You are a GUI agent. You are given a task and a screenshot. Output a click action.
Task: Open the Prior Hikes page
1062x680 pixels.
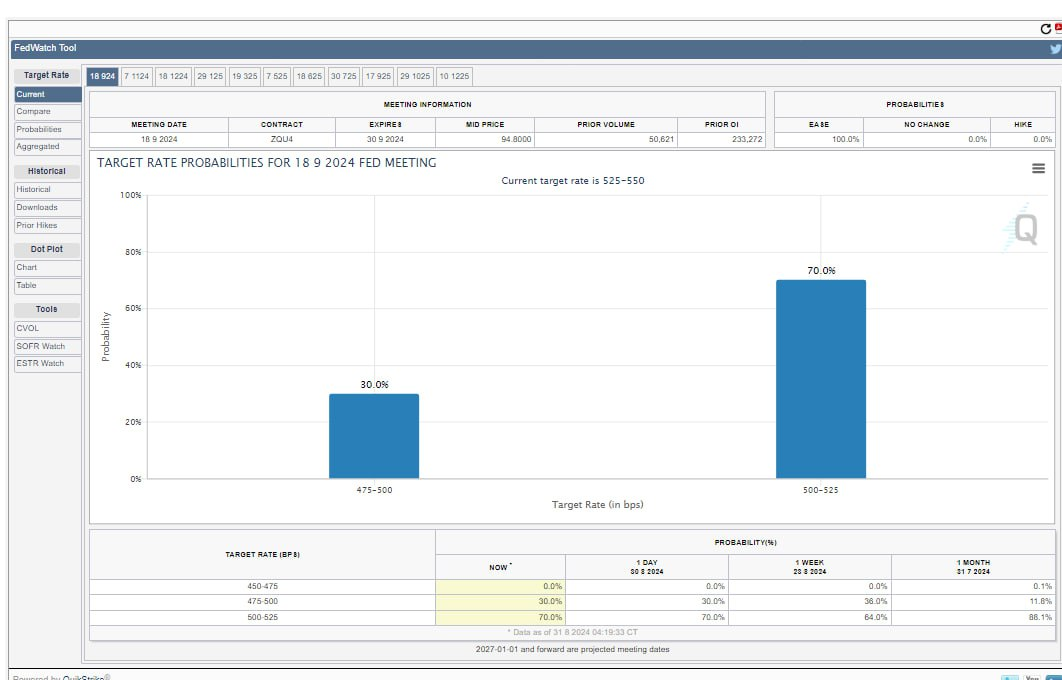(47, 226)
